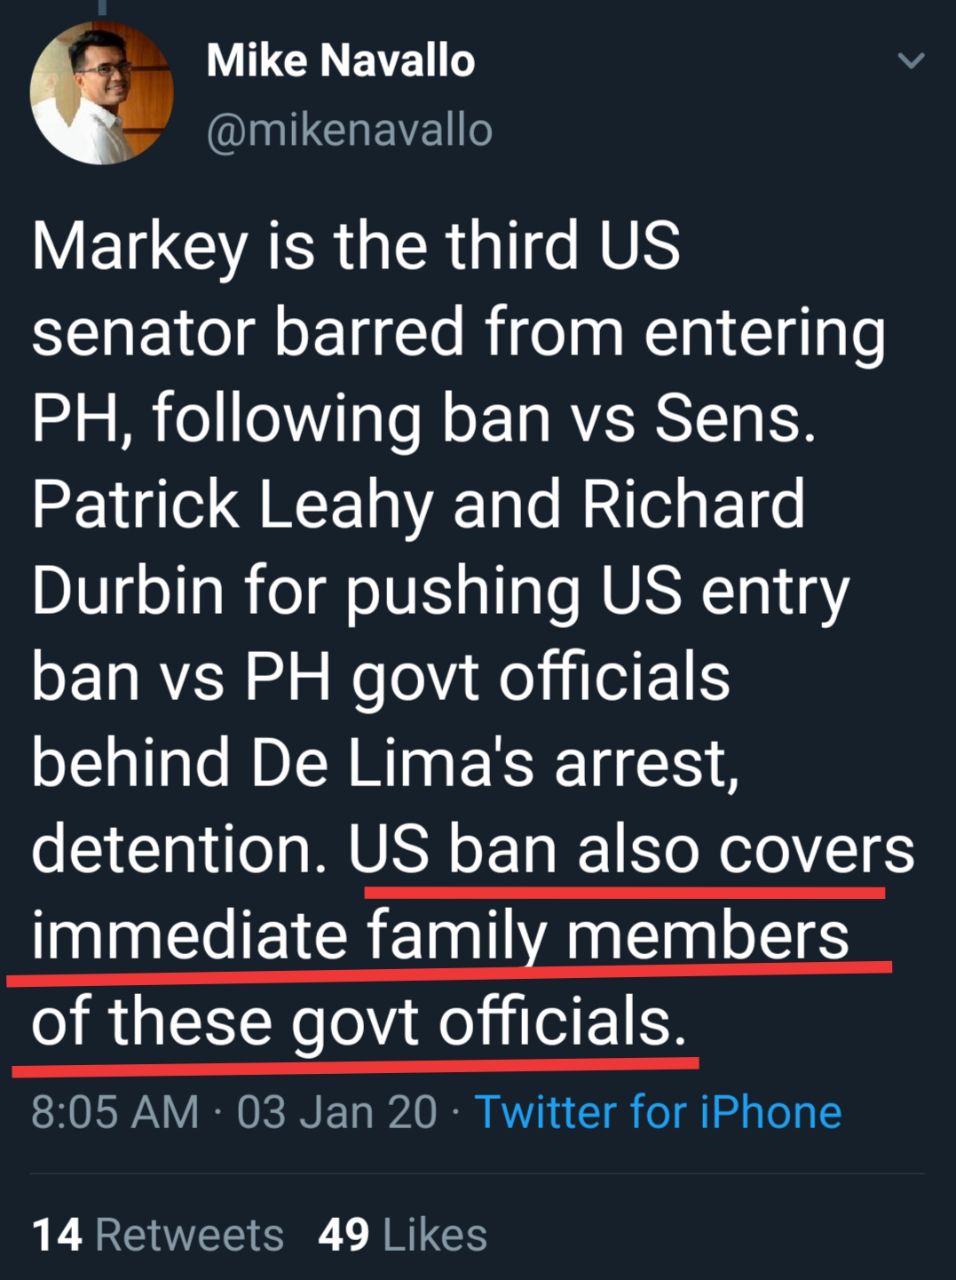
Task: Click the word following in the tweet
Action: (x=286, y=420)
